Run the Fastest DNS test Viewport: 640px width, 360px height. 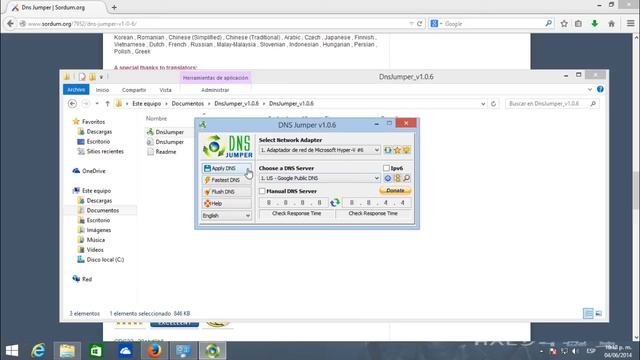(227, 180)
